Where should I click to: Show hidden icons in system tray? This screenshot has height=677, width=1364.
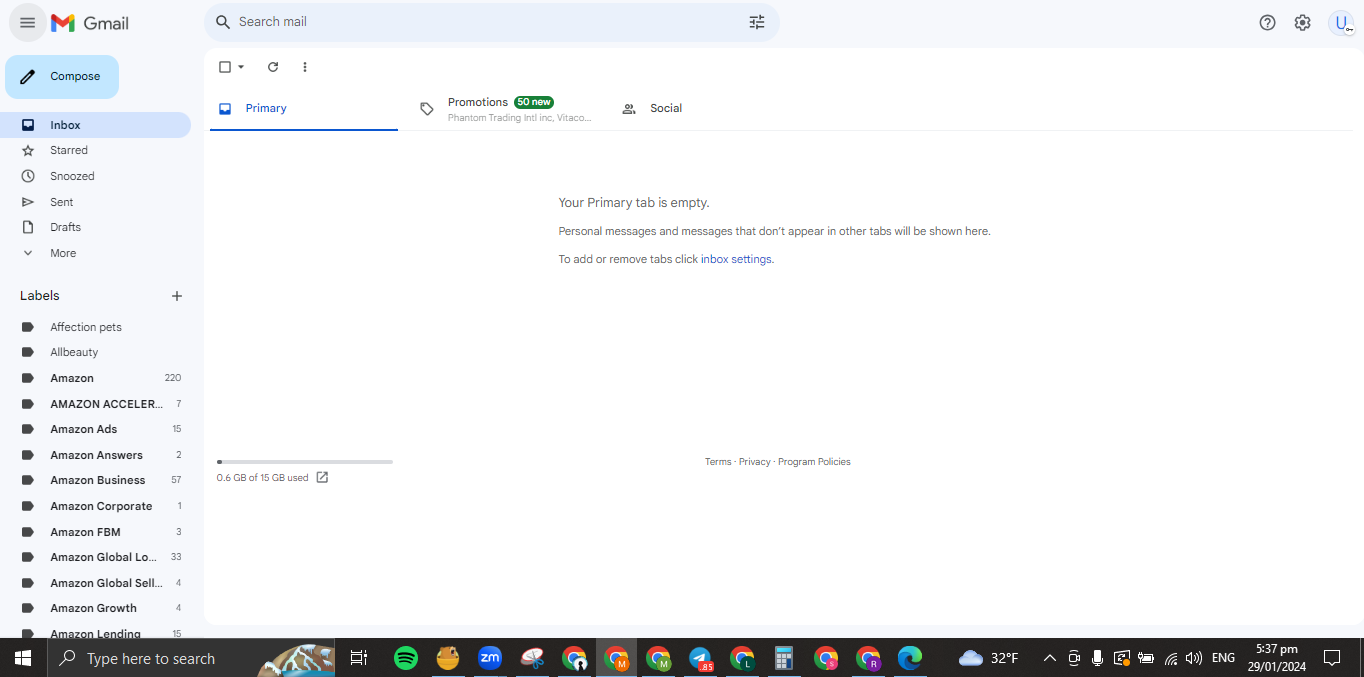pos(1049,658)
